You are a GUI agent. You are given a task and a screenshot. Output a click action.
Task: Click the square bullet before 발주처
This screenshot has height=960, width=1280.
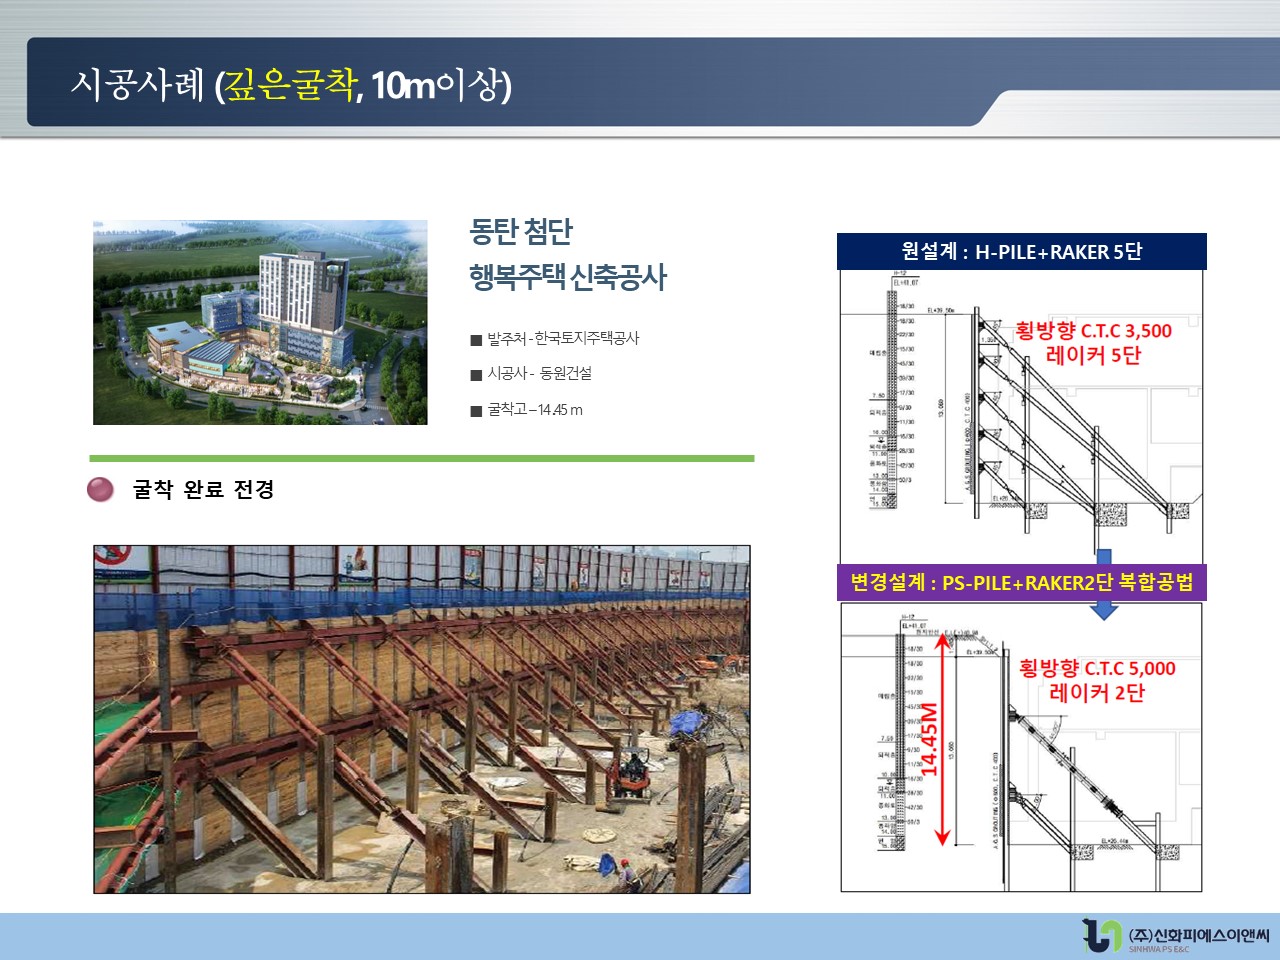coord(476,340)
